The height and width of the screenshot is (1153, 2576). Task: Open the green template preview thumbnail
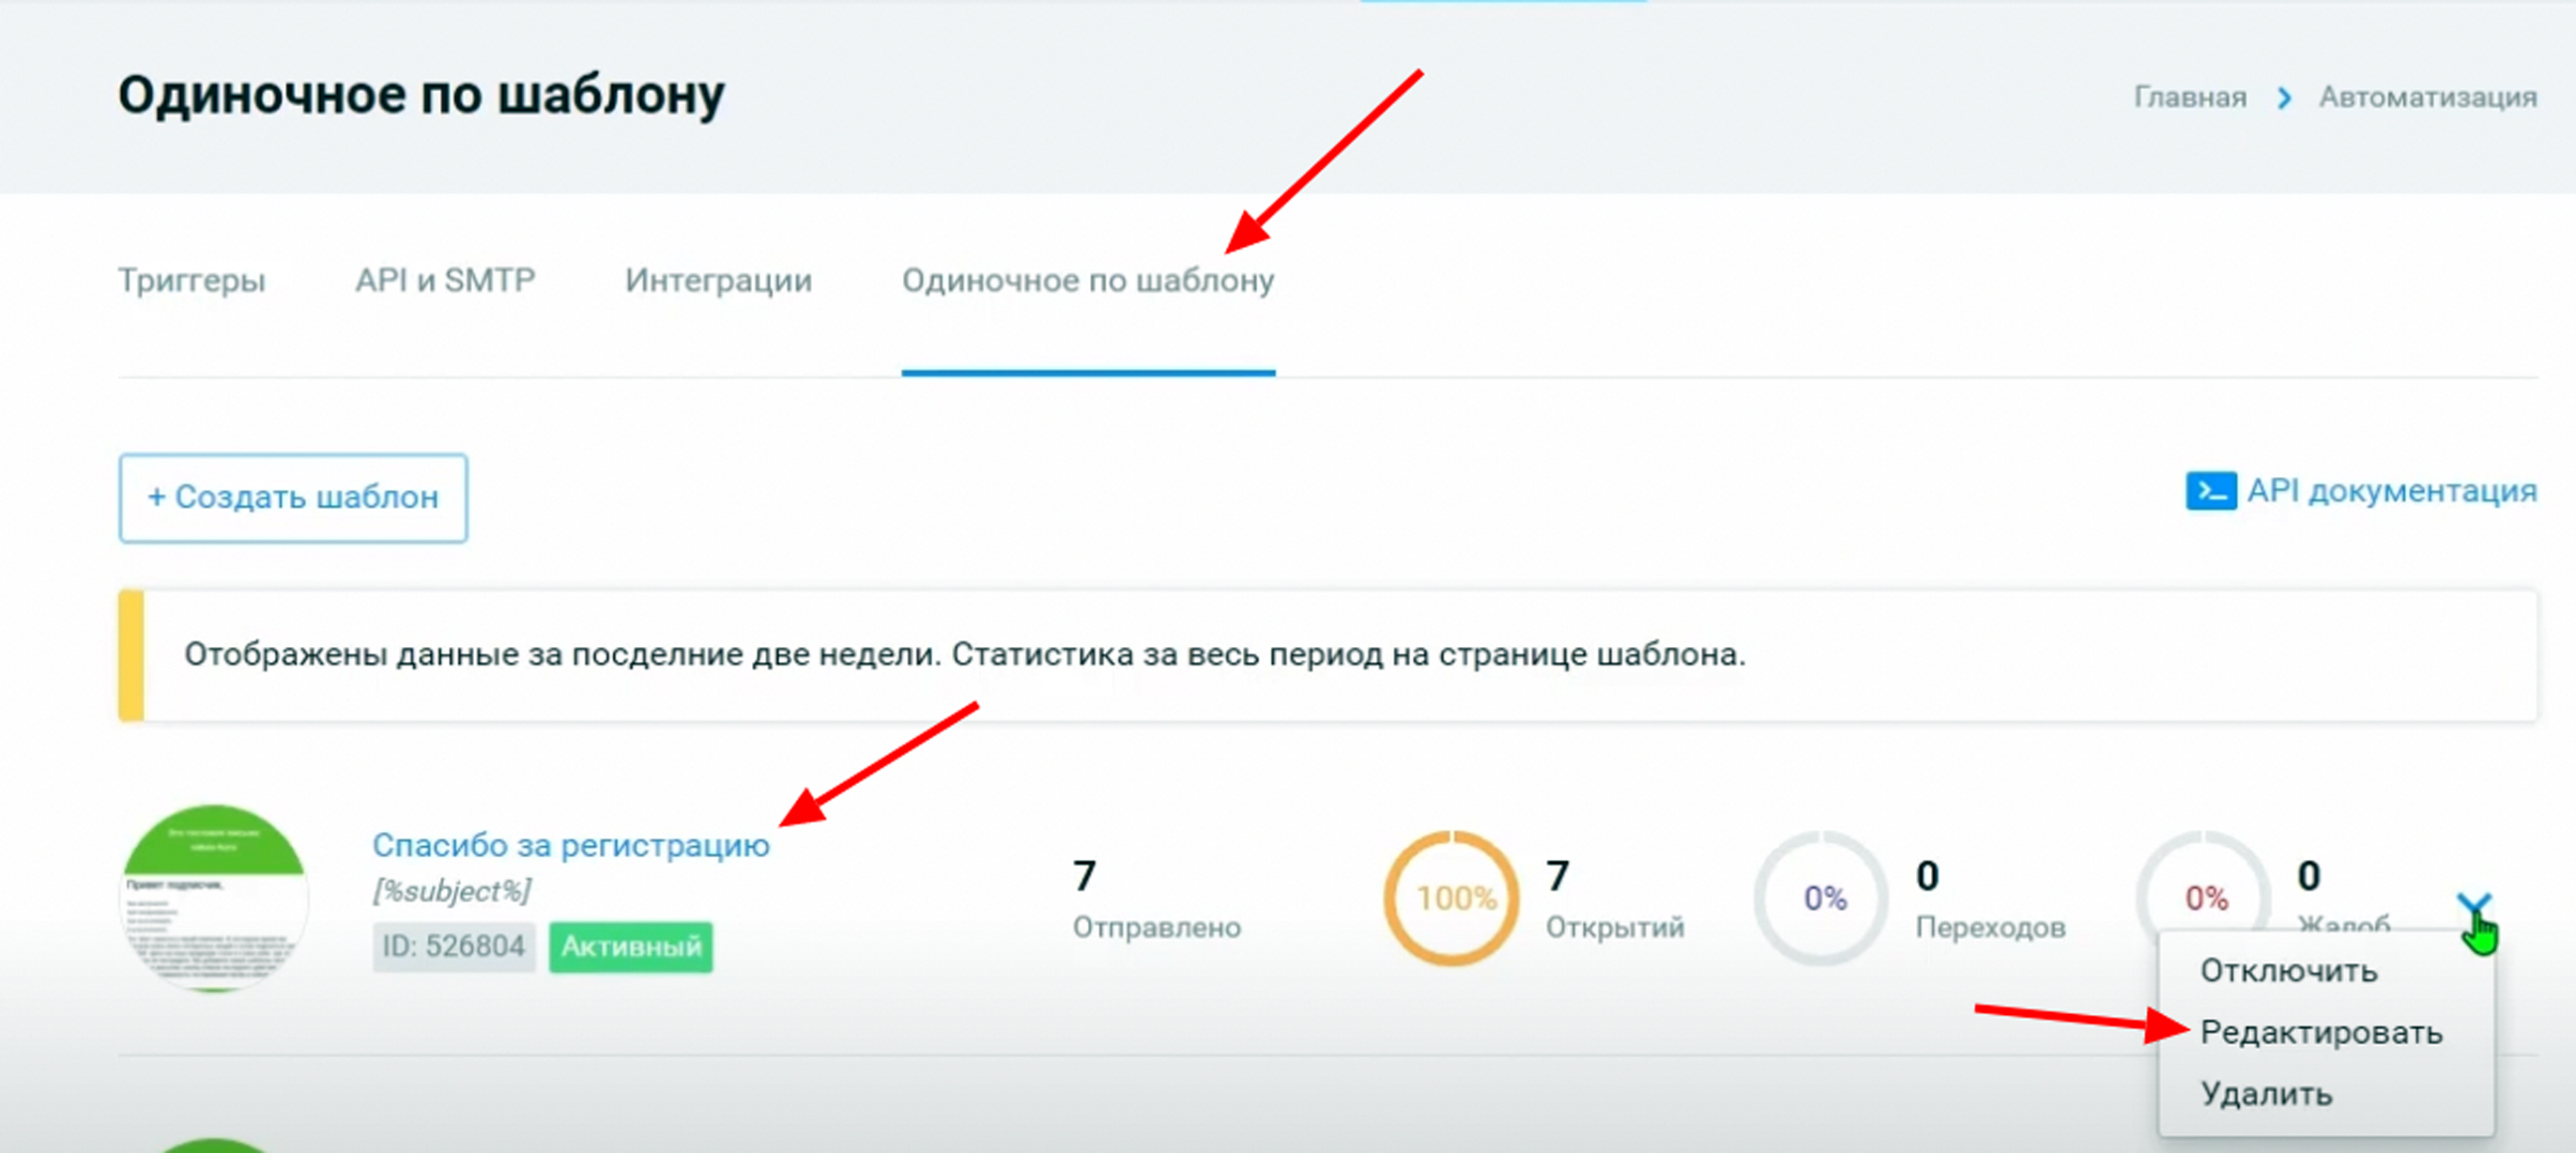214,898
